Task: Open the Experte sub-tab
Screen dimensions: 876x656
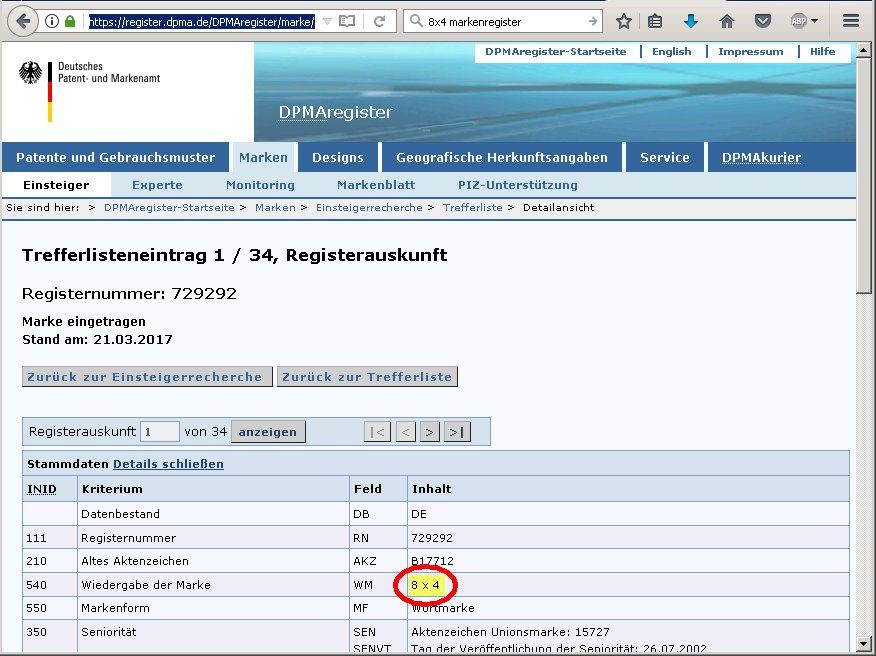Action: tap(157, 185)
